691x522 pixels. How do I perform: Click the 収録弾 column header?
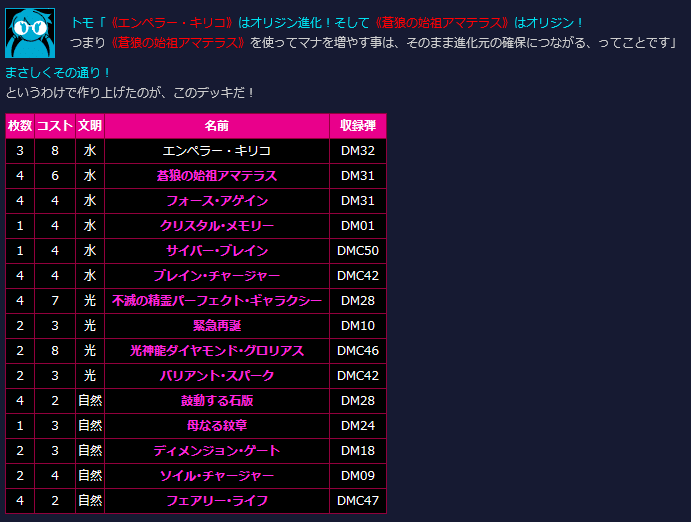point(358,126)
